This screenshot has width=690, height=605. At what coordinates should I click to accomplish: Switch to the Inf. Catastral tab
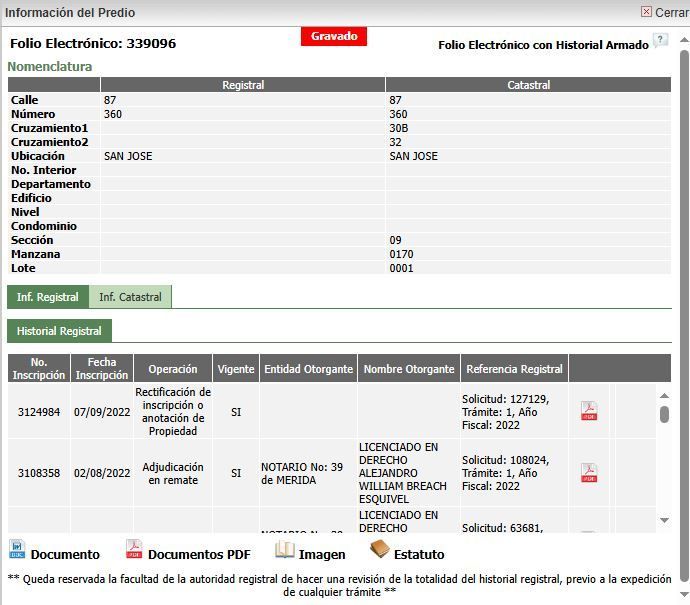[130, 297]
